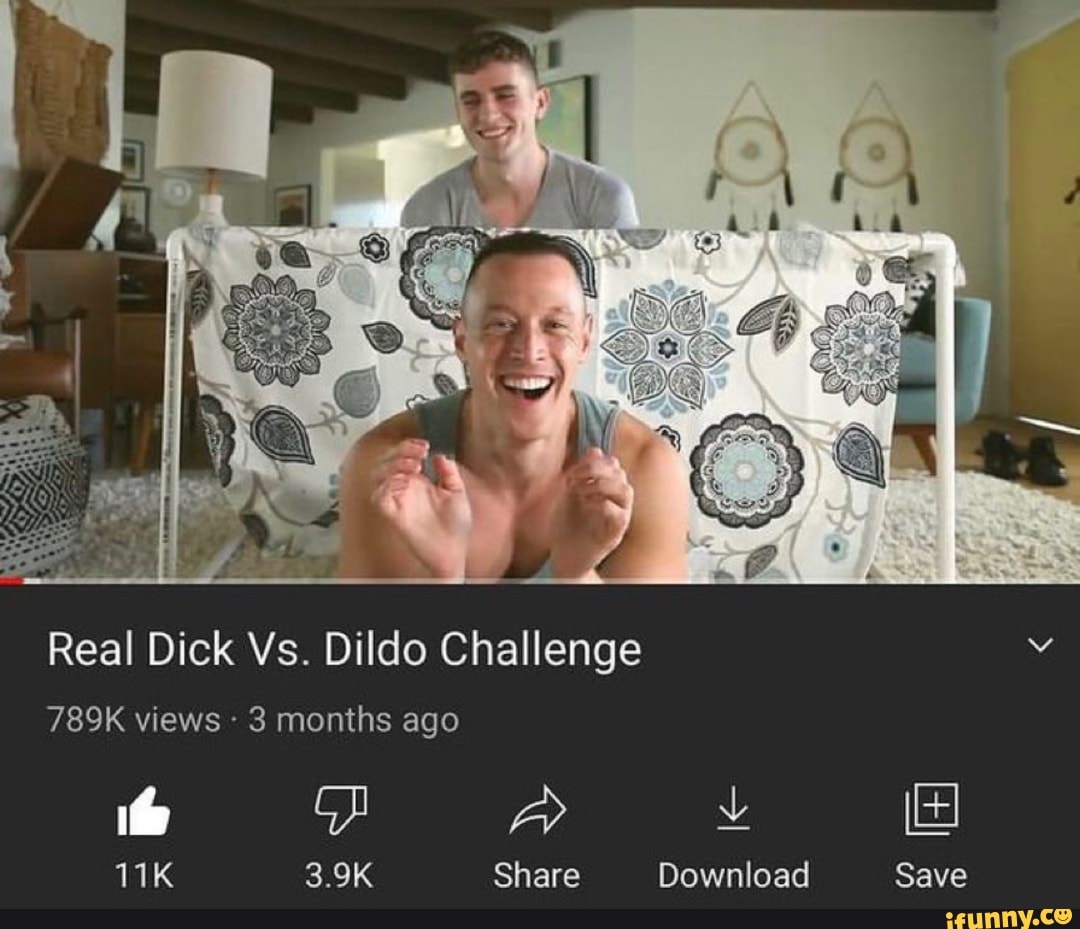Click the Share label

[x=537, y=876]
